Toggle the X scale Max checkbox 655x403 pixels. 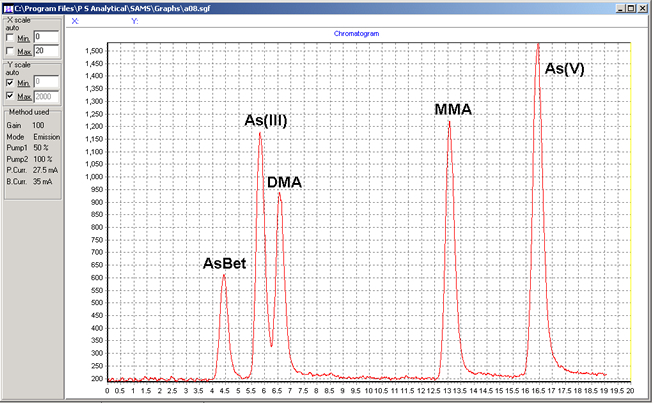(10, 51)
